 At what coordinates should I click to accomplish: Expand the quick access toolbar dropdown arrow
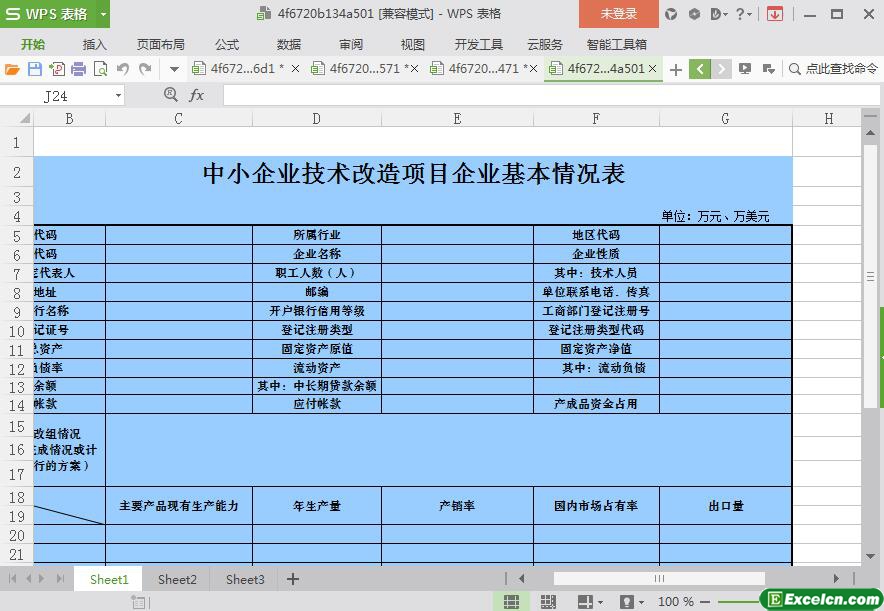coord(174,69)
